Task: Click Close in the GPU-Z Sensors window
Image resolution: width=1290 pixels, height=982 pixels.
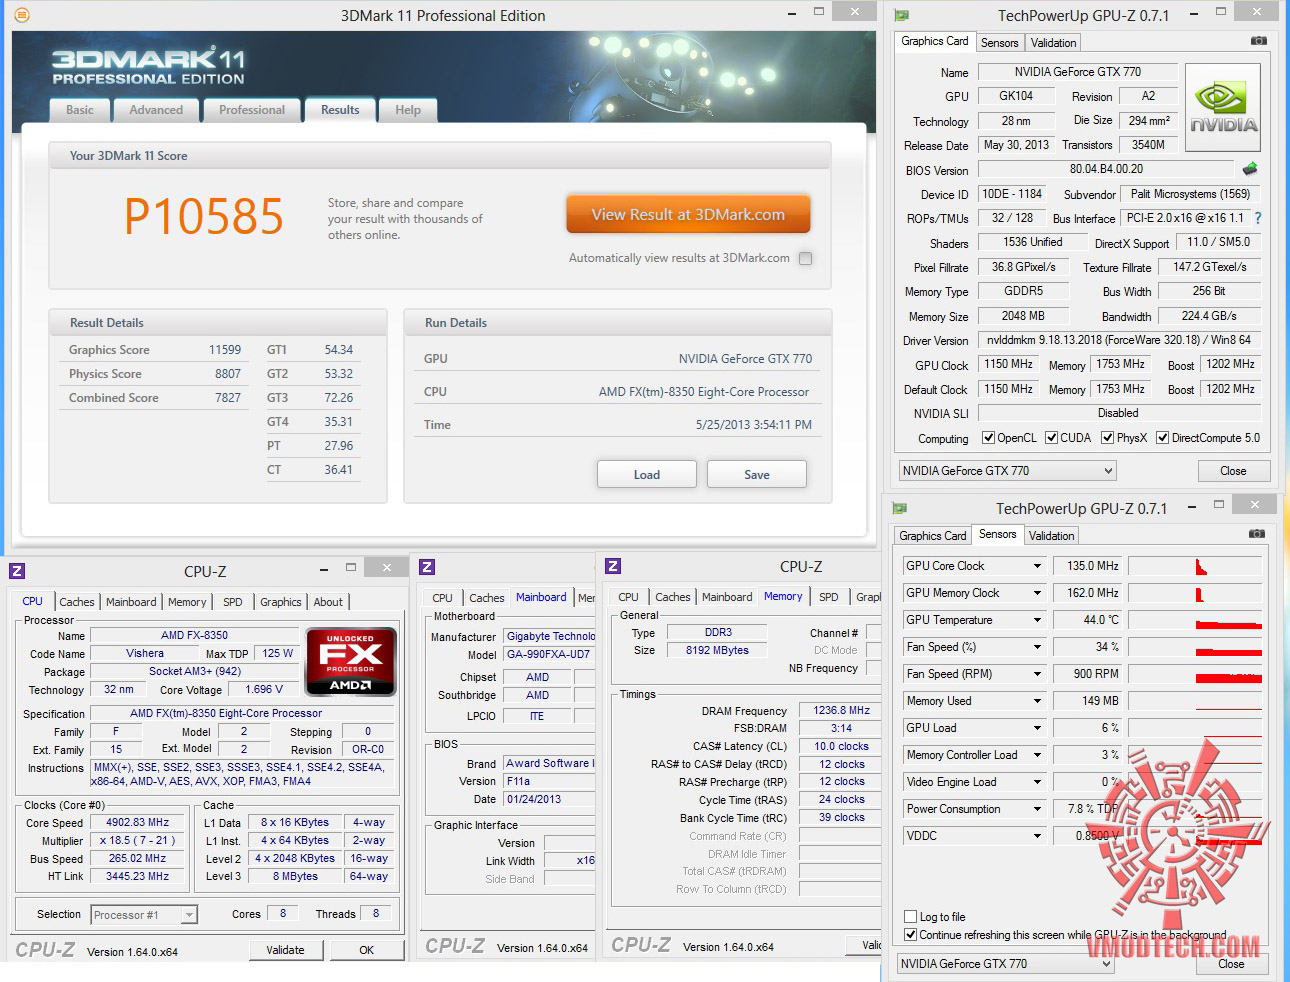Action: coord(1231,964)
